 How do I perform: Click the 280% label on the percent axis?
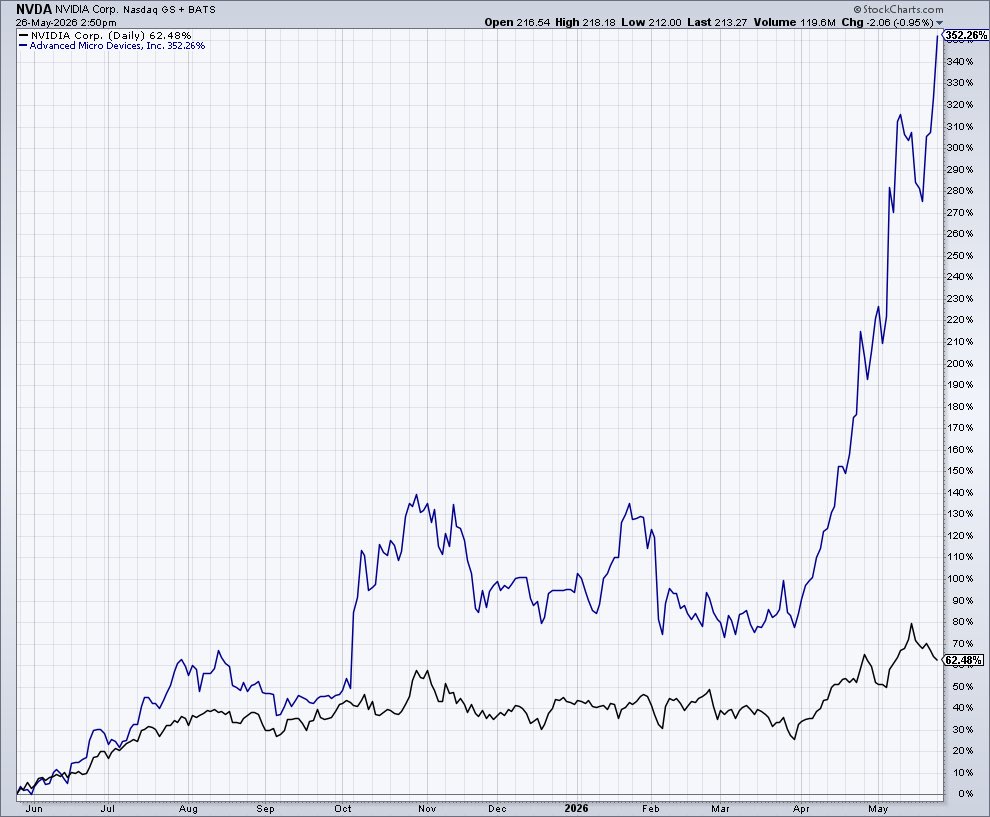pos(960,190)
